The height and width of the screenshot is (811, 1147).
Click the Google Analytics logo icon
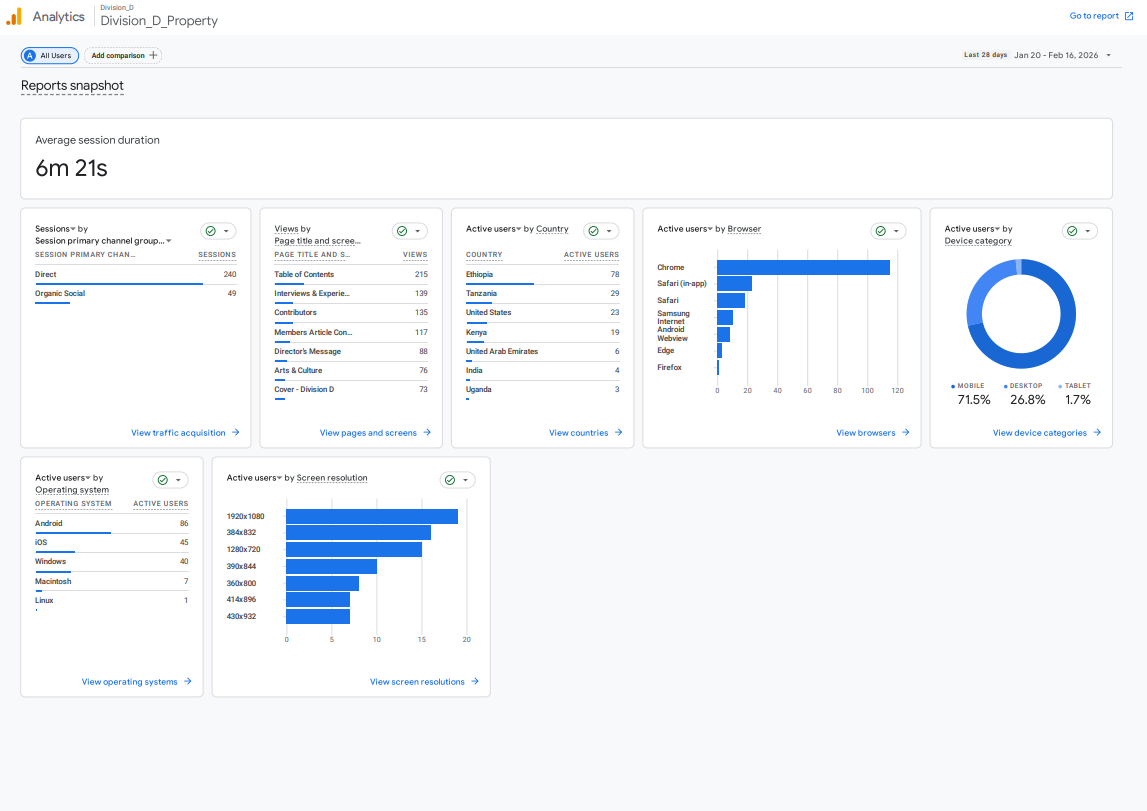(13, 16)
